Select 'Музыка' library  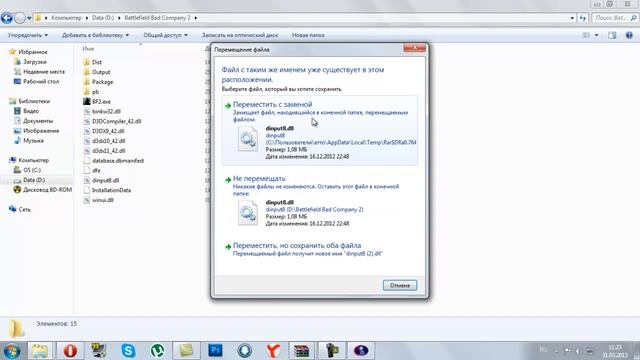click(33, 140)
